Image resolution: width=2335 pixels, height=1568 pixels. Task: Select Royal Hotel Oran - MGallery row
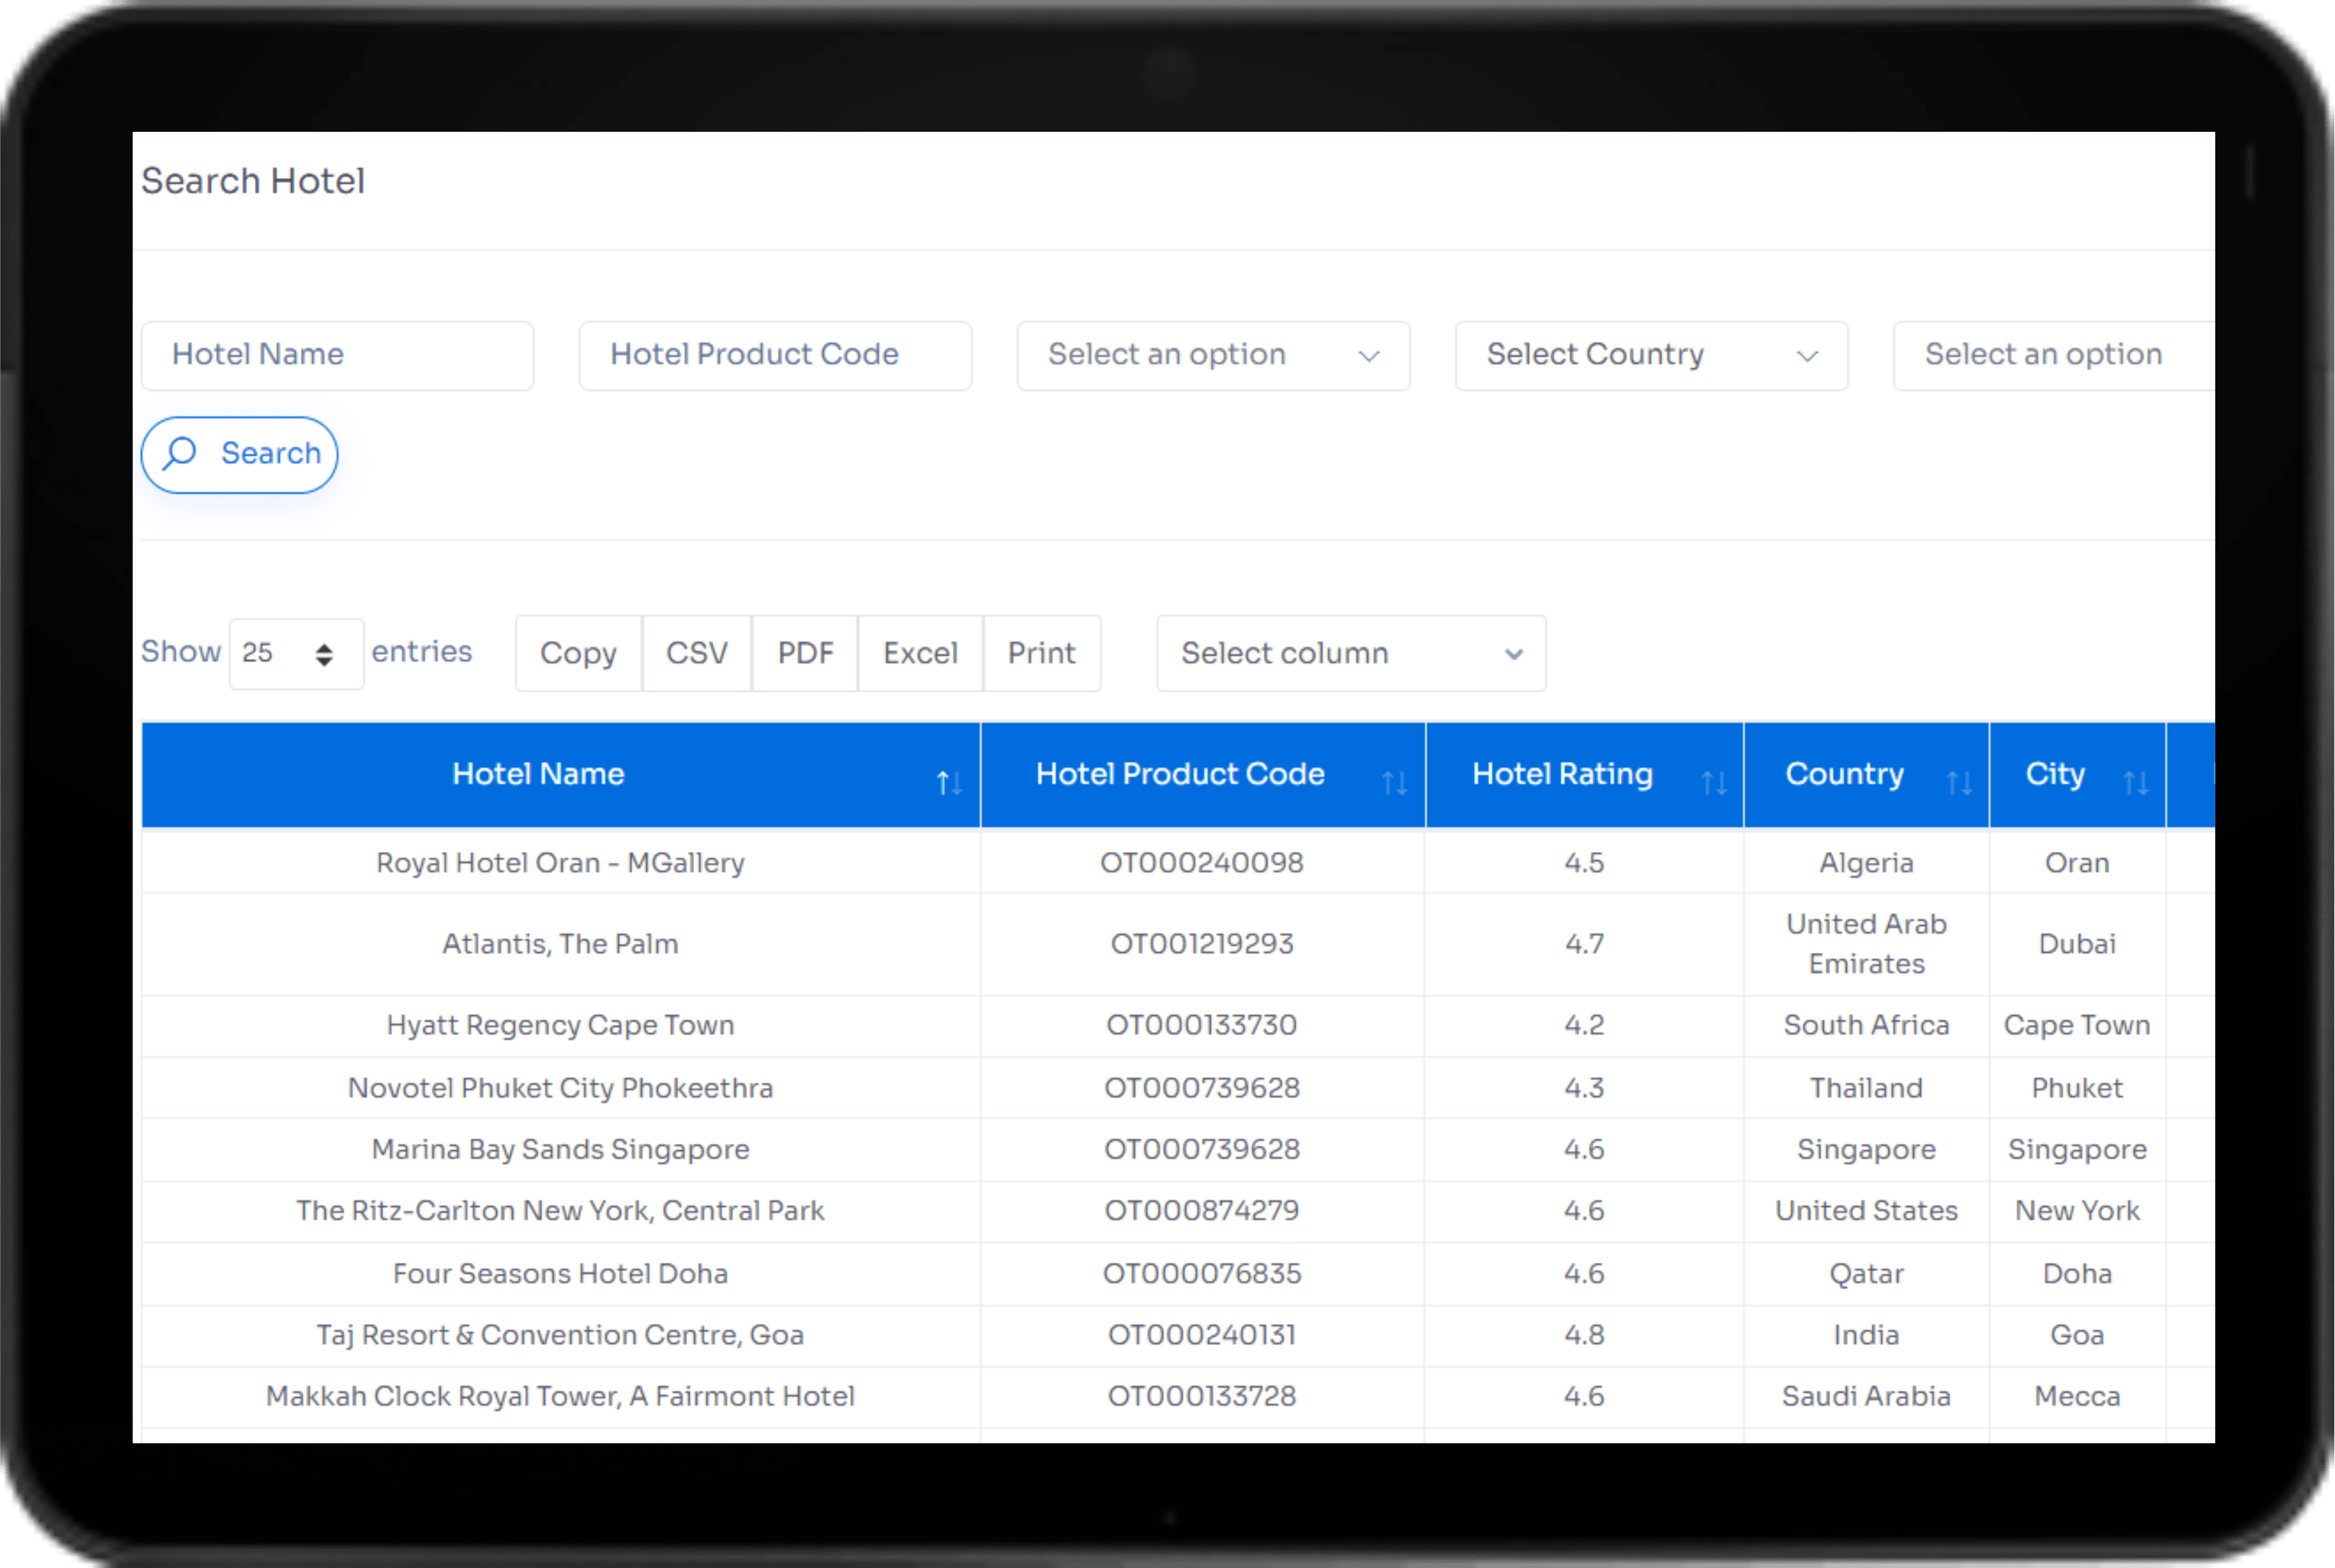point(1178,862)
